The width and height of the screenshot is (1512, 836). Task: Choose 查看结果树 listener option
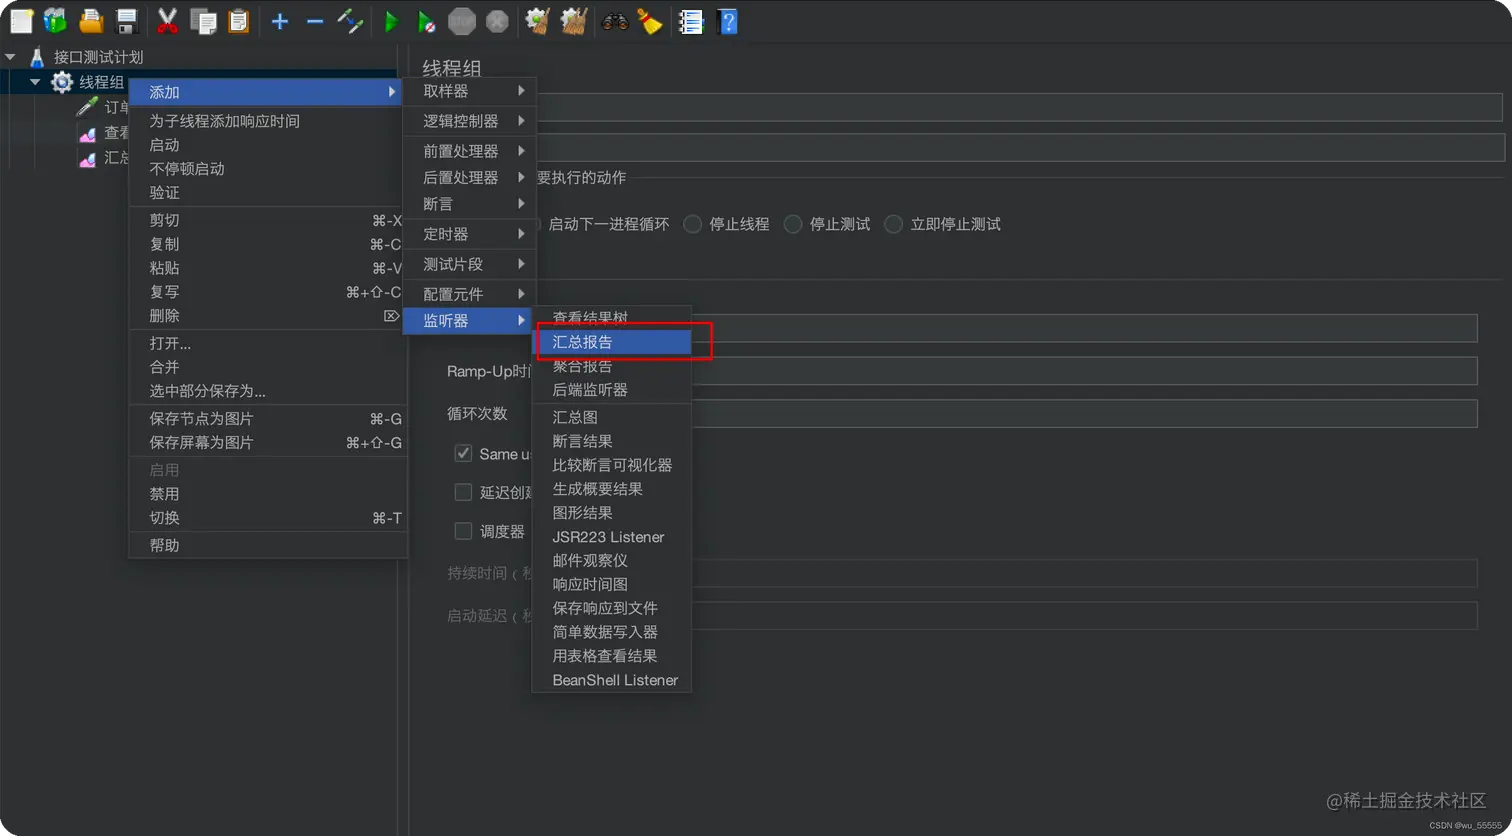point(592,317)
